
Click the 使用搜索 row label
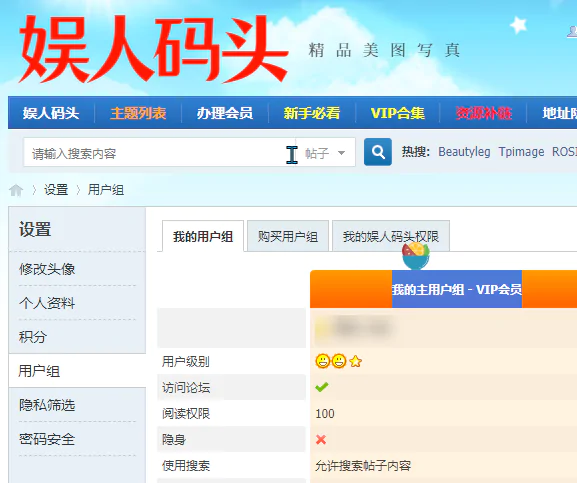[x=186, y=466]
